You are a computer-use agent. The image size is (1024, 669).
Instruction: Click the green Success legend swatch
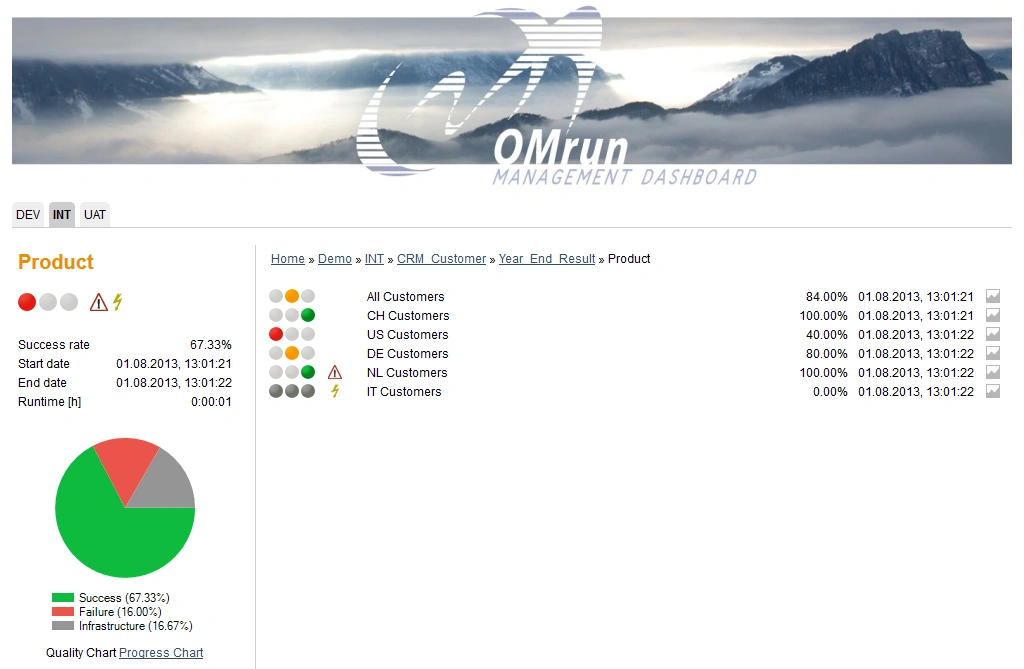(x=63, y=597)
